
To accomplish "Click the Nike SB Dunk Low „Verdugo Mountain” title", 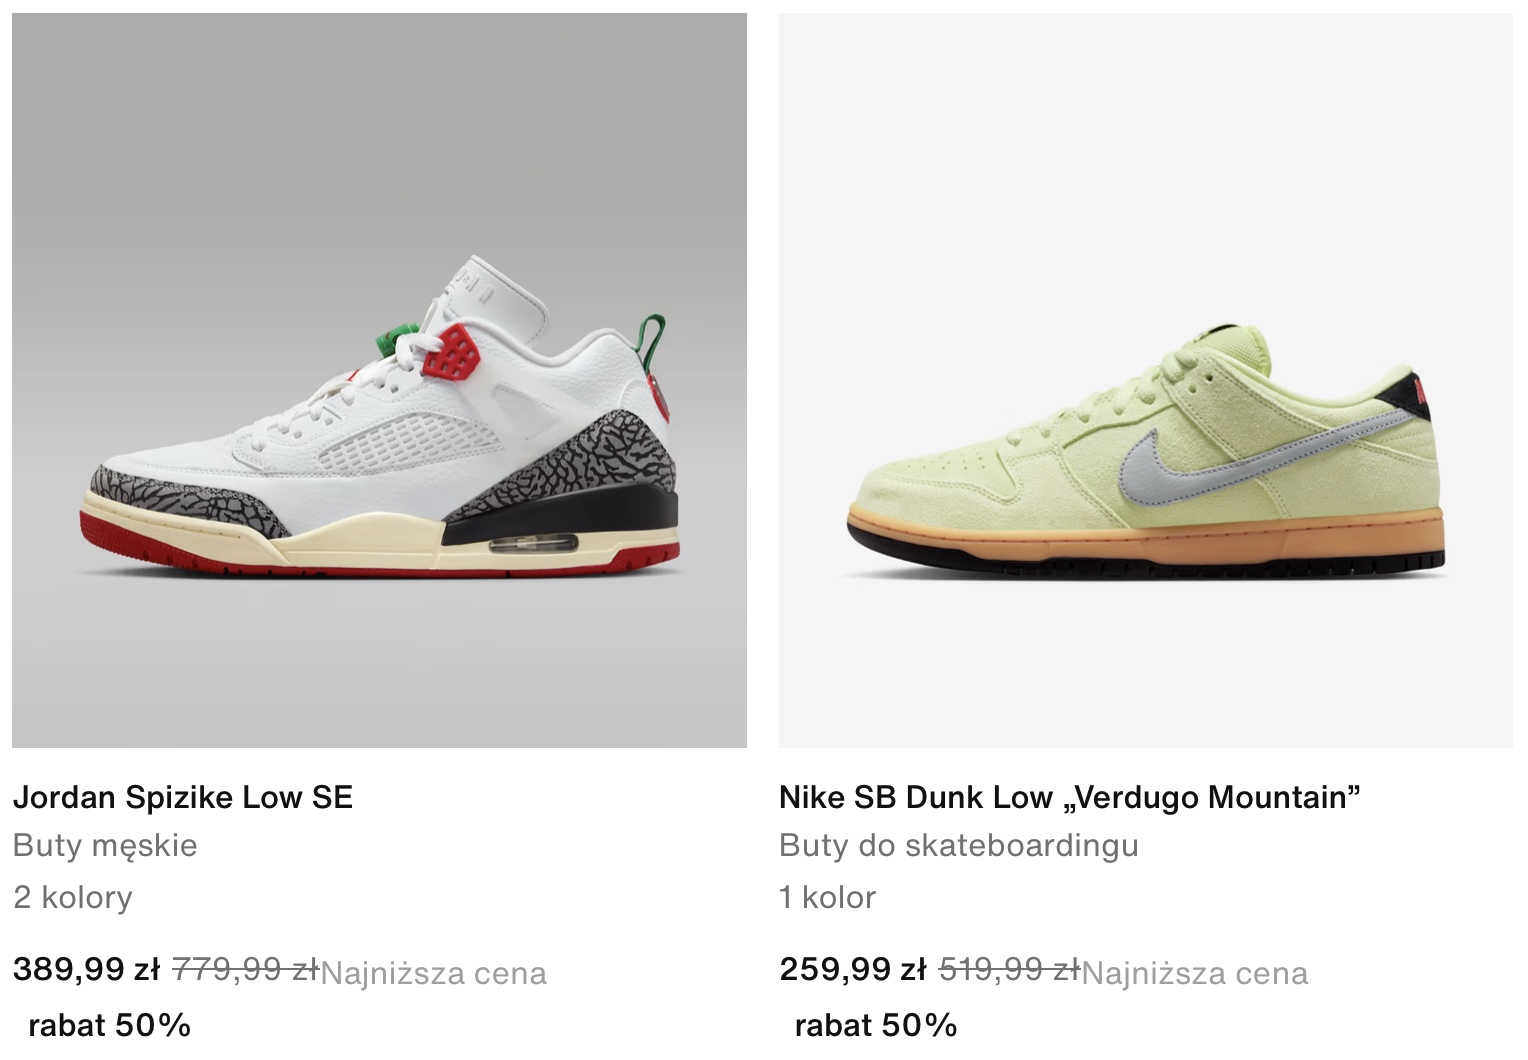I will 1070,797.
